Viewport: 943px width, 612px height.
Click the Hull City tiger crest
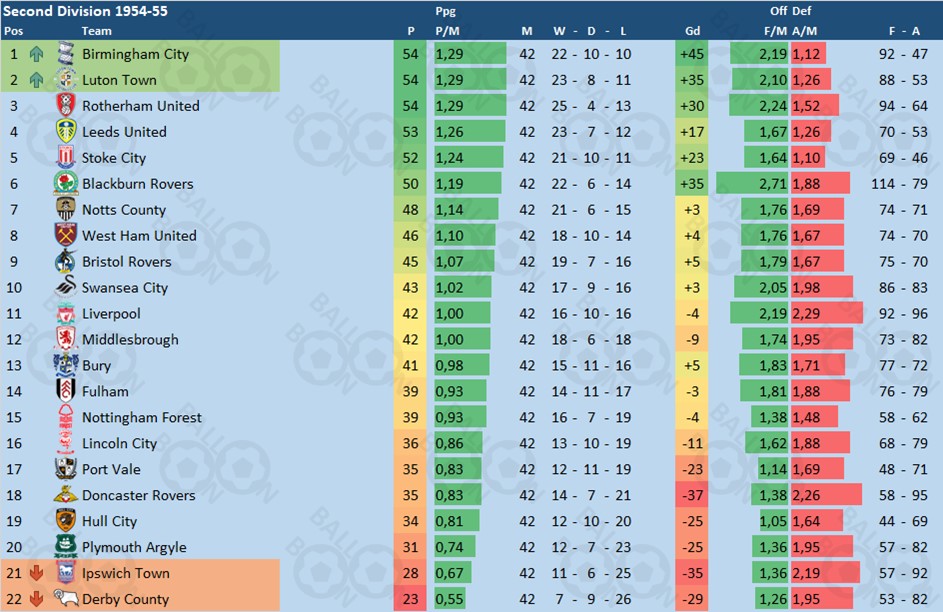[x=66, y=521]
